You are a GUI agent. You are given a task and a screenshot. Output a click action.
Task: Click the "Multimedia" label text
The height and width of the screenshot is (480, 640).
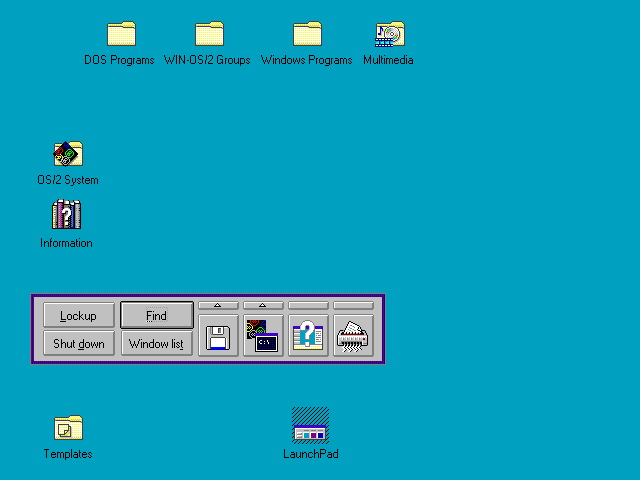[x=388, y=60]
